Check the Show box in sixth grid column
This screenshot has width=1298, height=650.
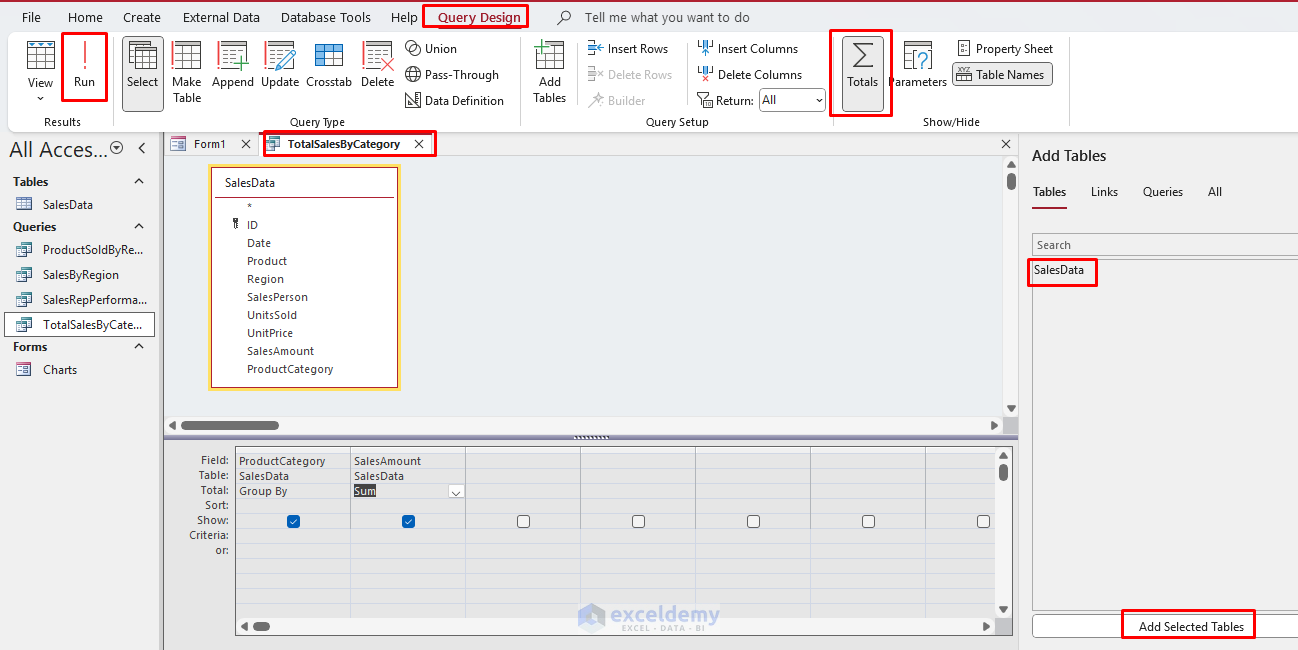(868, 521)
